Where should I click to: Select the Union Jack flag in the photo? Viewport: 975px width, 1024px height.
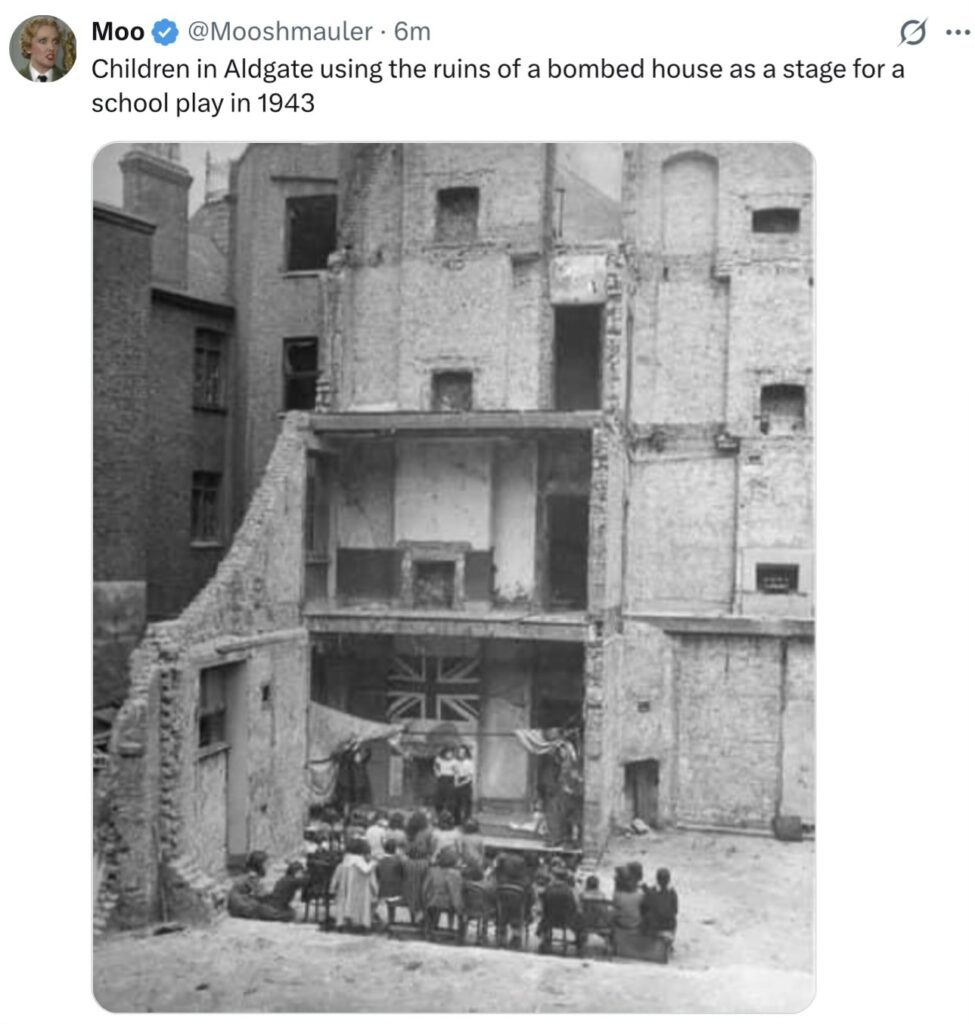(x=434, y=688)
